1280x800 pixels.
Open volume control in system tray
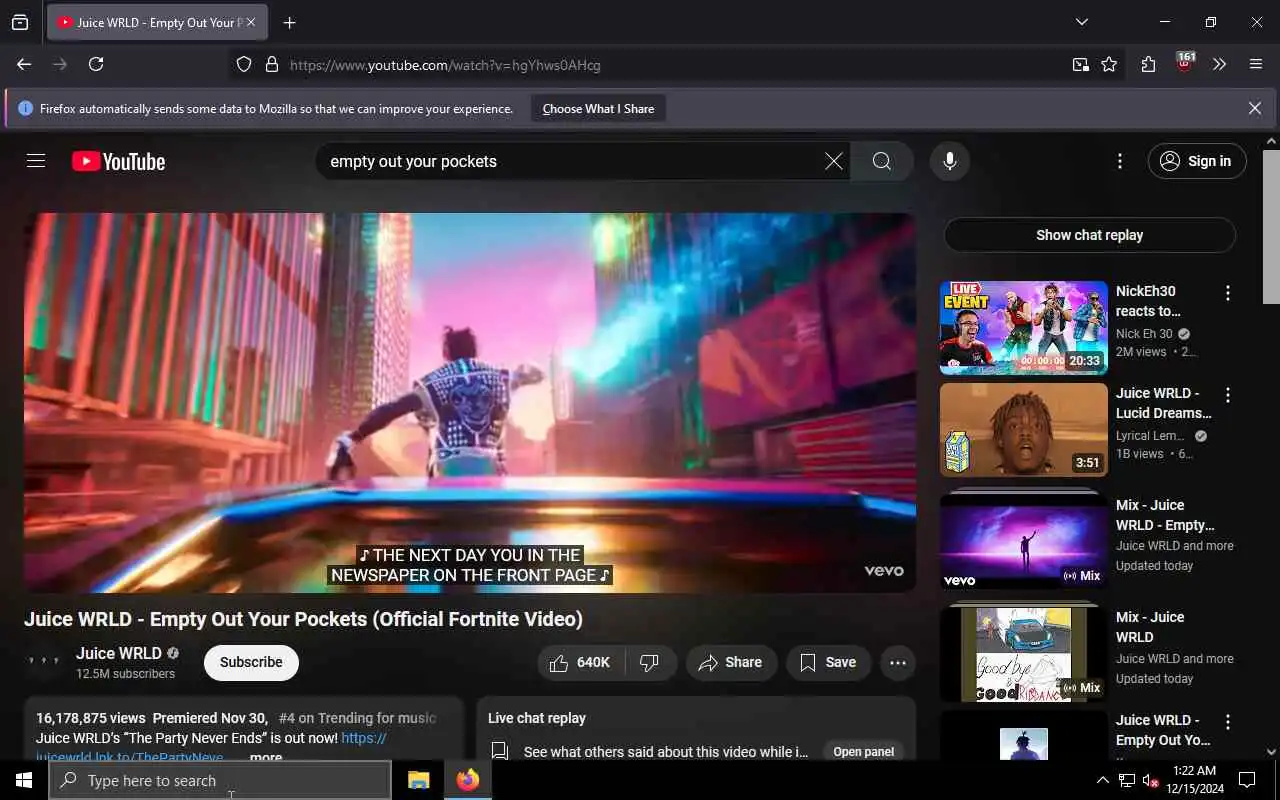pyautogui.click(x=1150, y=780)
